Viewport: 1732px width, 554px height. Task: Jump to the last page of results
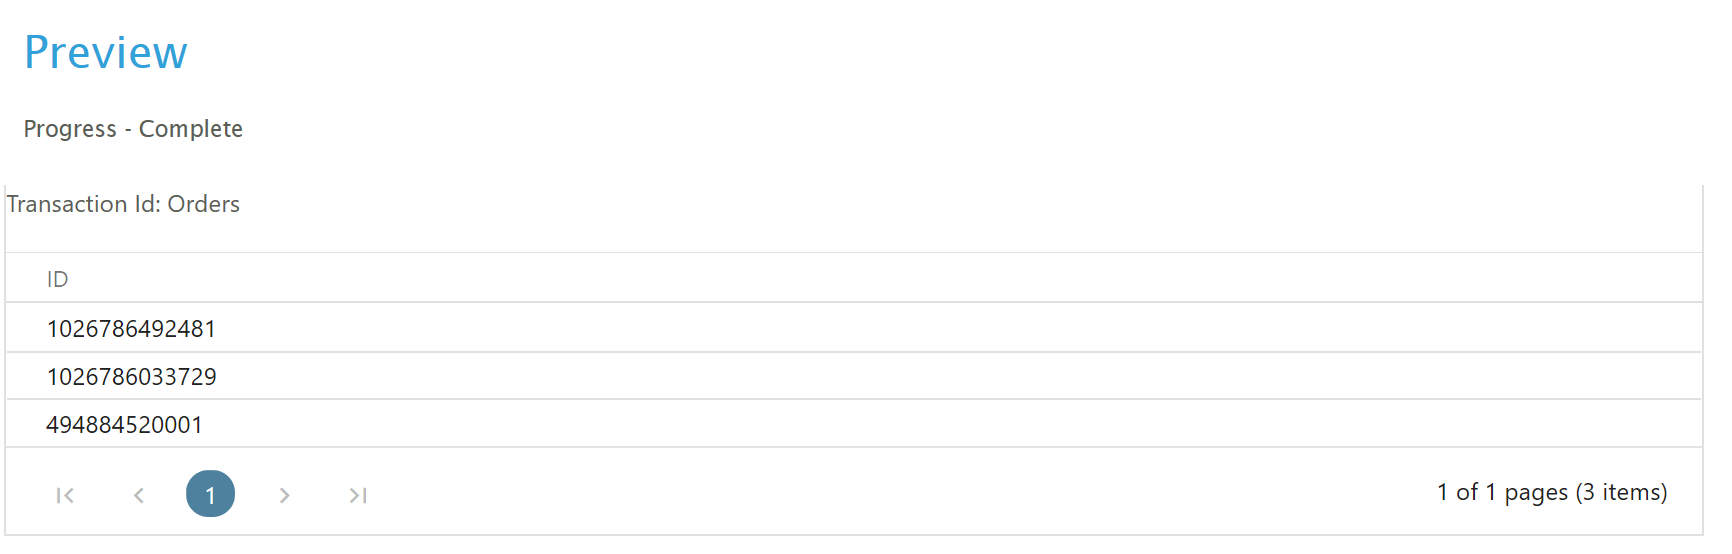[x=358, y=495]
